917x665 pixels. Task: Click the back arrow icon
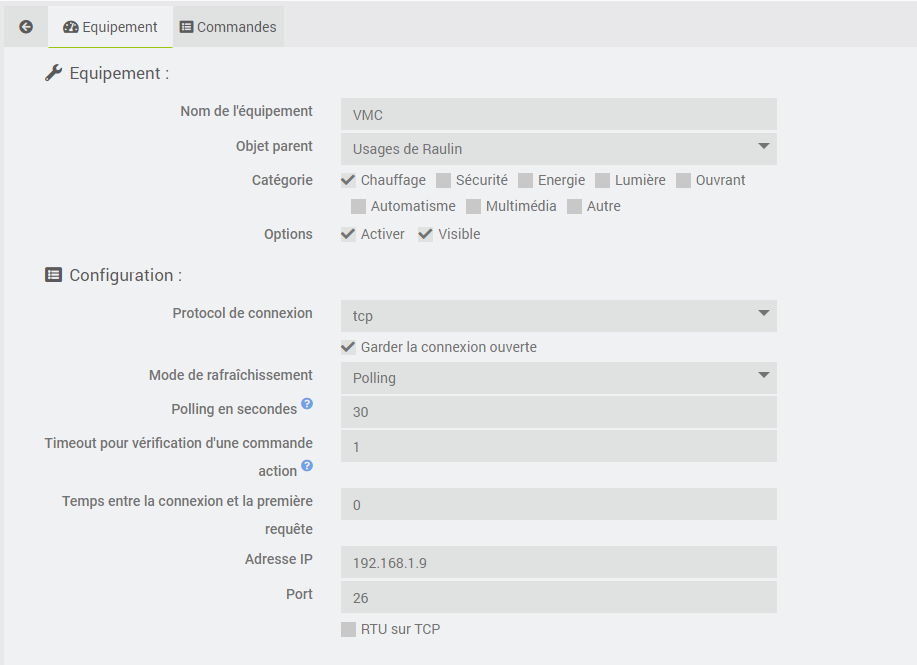click(26, 27)
